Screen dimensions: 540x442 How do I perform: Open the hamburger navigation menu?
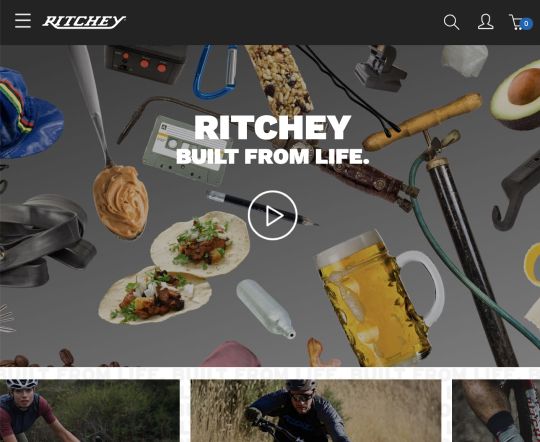[x=23, y=21]
